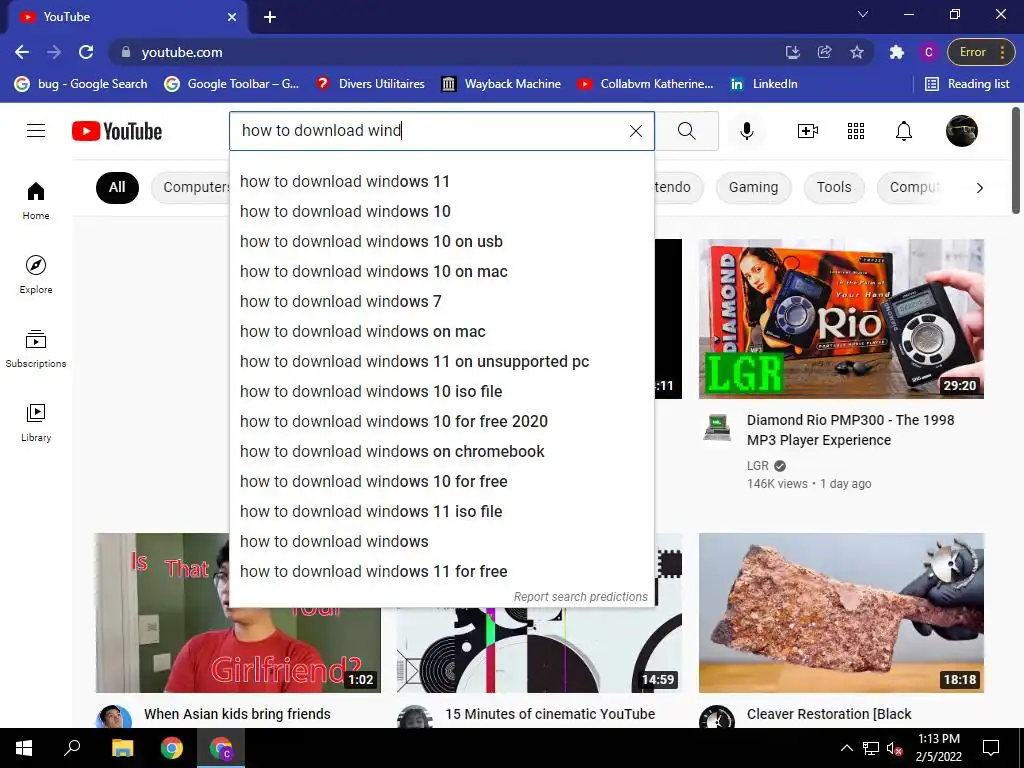Click the YouTube logo

coord(117,131)
